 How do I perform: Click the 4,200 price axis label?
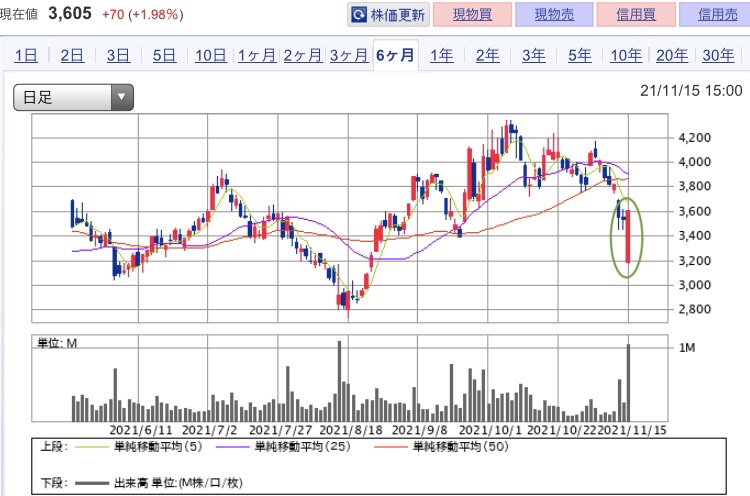click(695, 138)
